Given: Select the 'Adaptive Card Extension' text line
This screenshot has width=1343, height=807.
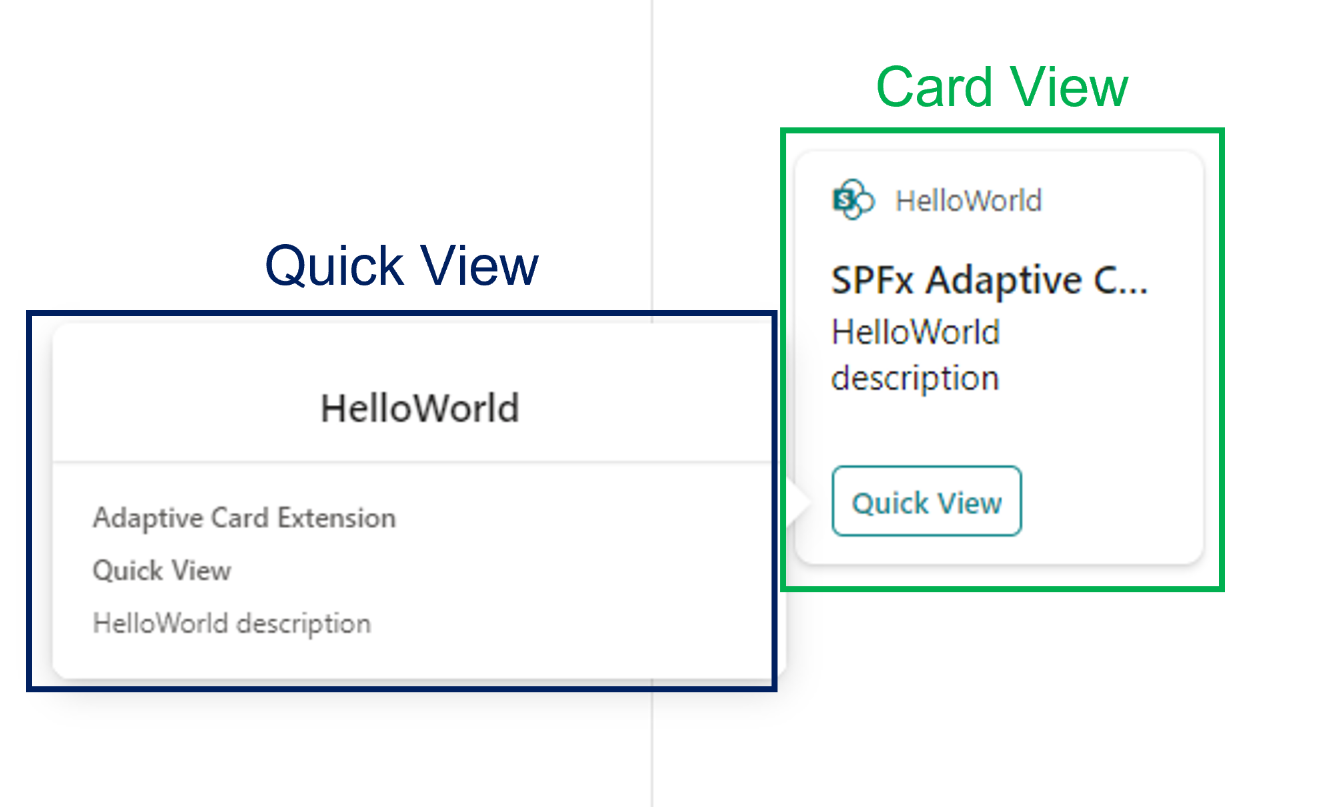Looking at the screenshot, I should [x=244, y=518].
